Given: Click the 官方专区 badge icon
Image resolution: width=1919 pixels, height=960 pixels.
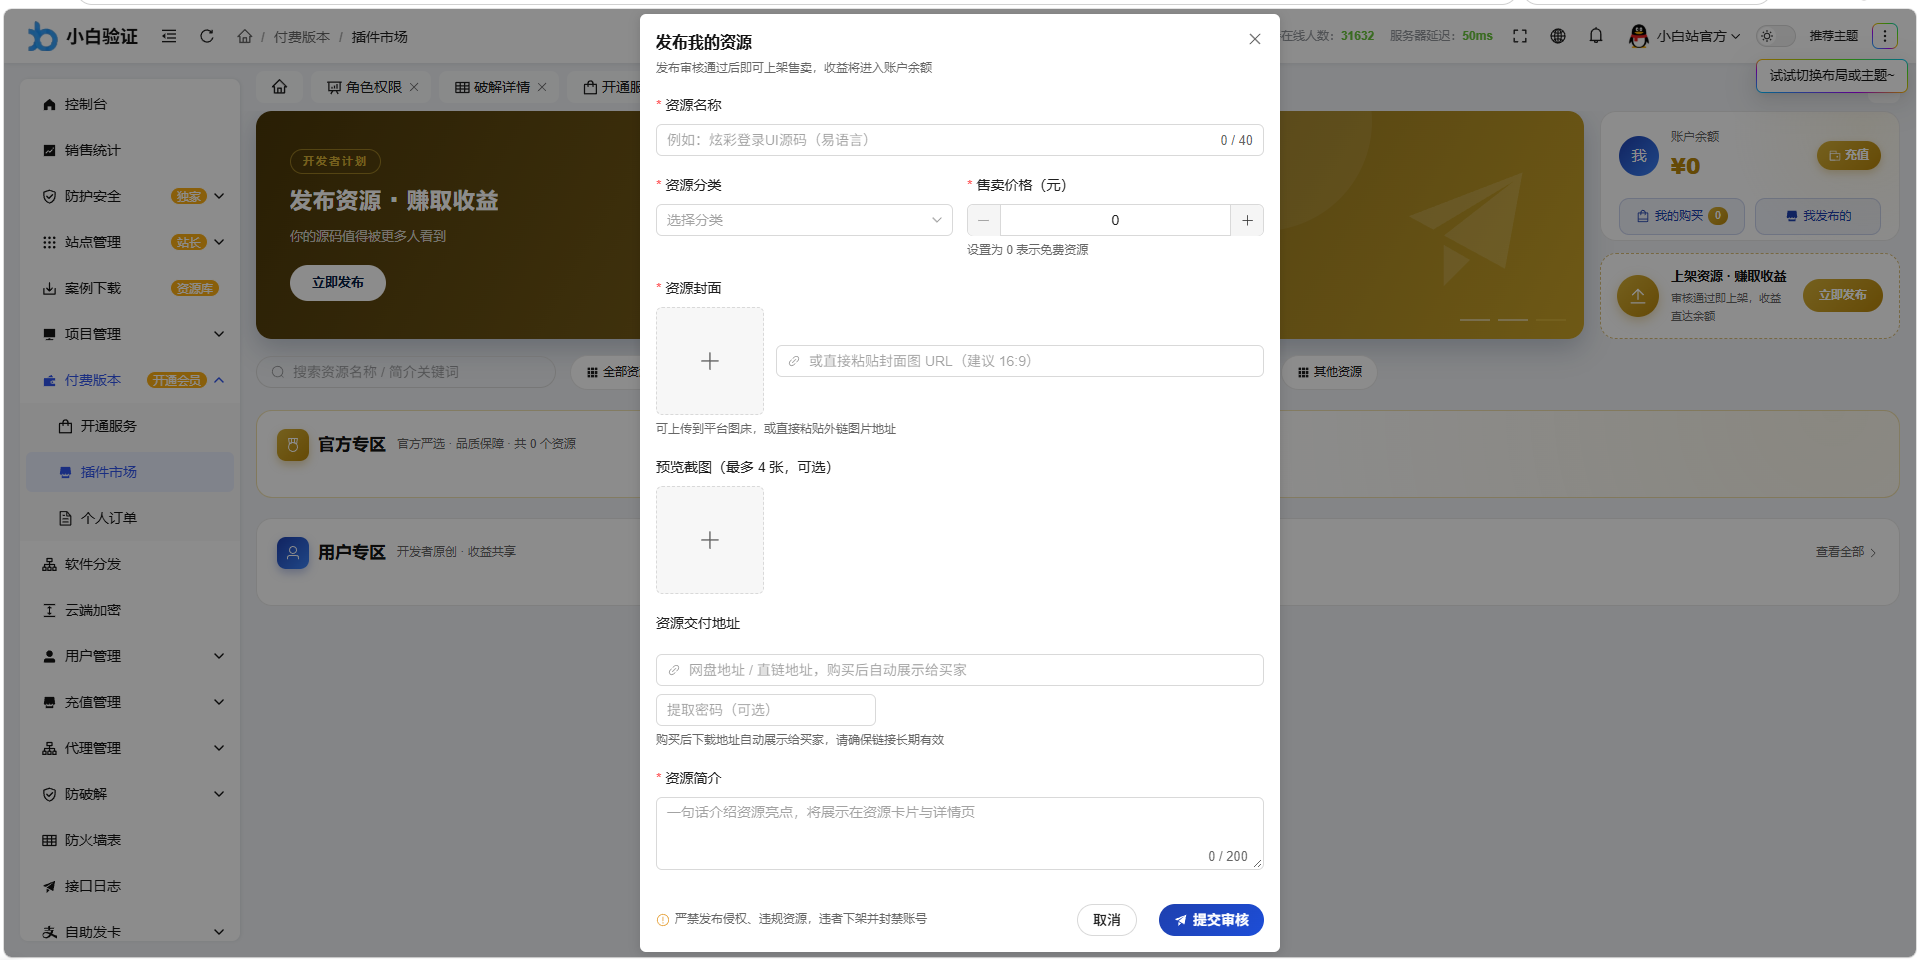Looking at the screenshot, I should [x=293, y=445].
